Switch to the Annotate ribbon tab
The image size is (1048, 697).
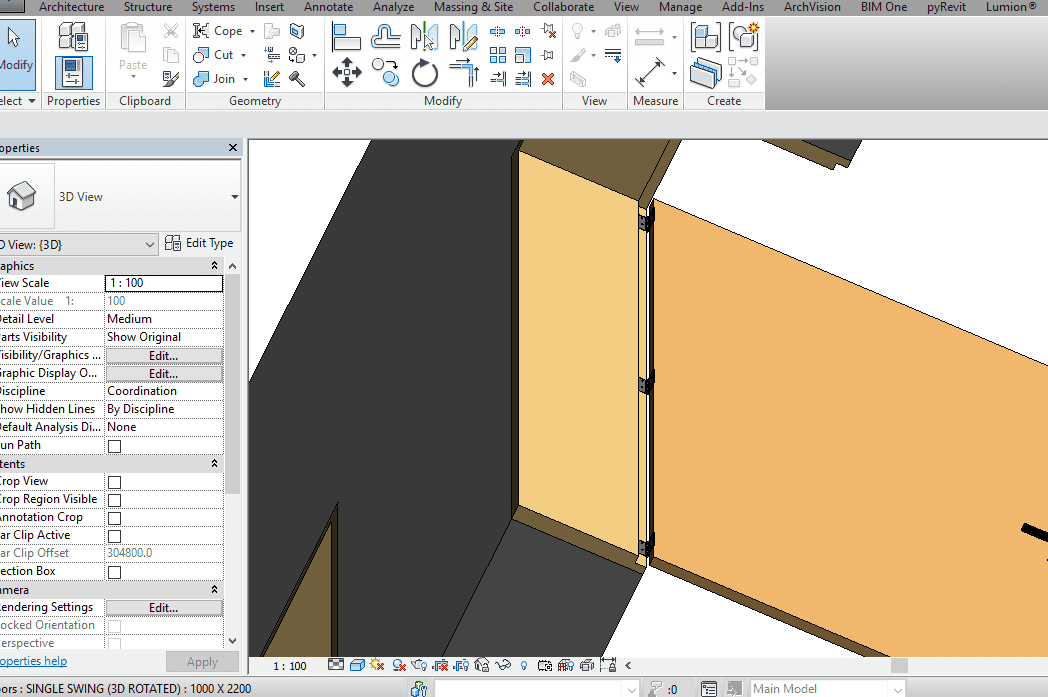point(328,7)
